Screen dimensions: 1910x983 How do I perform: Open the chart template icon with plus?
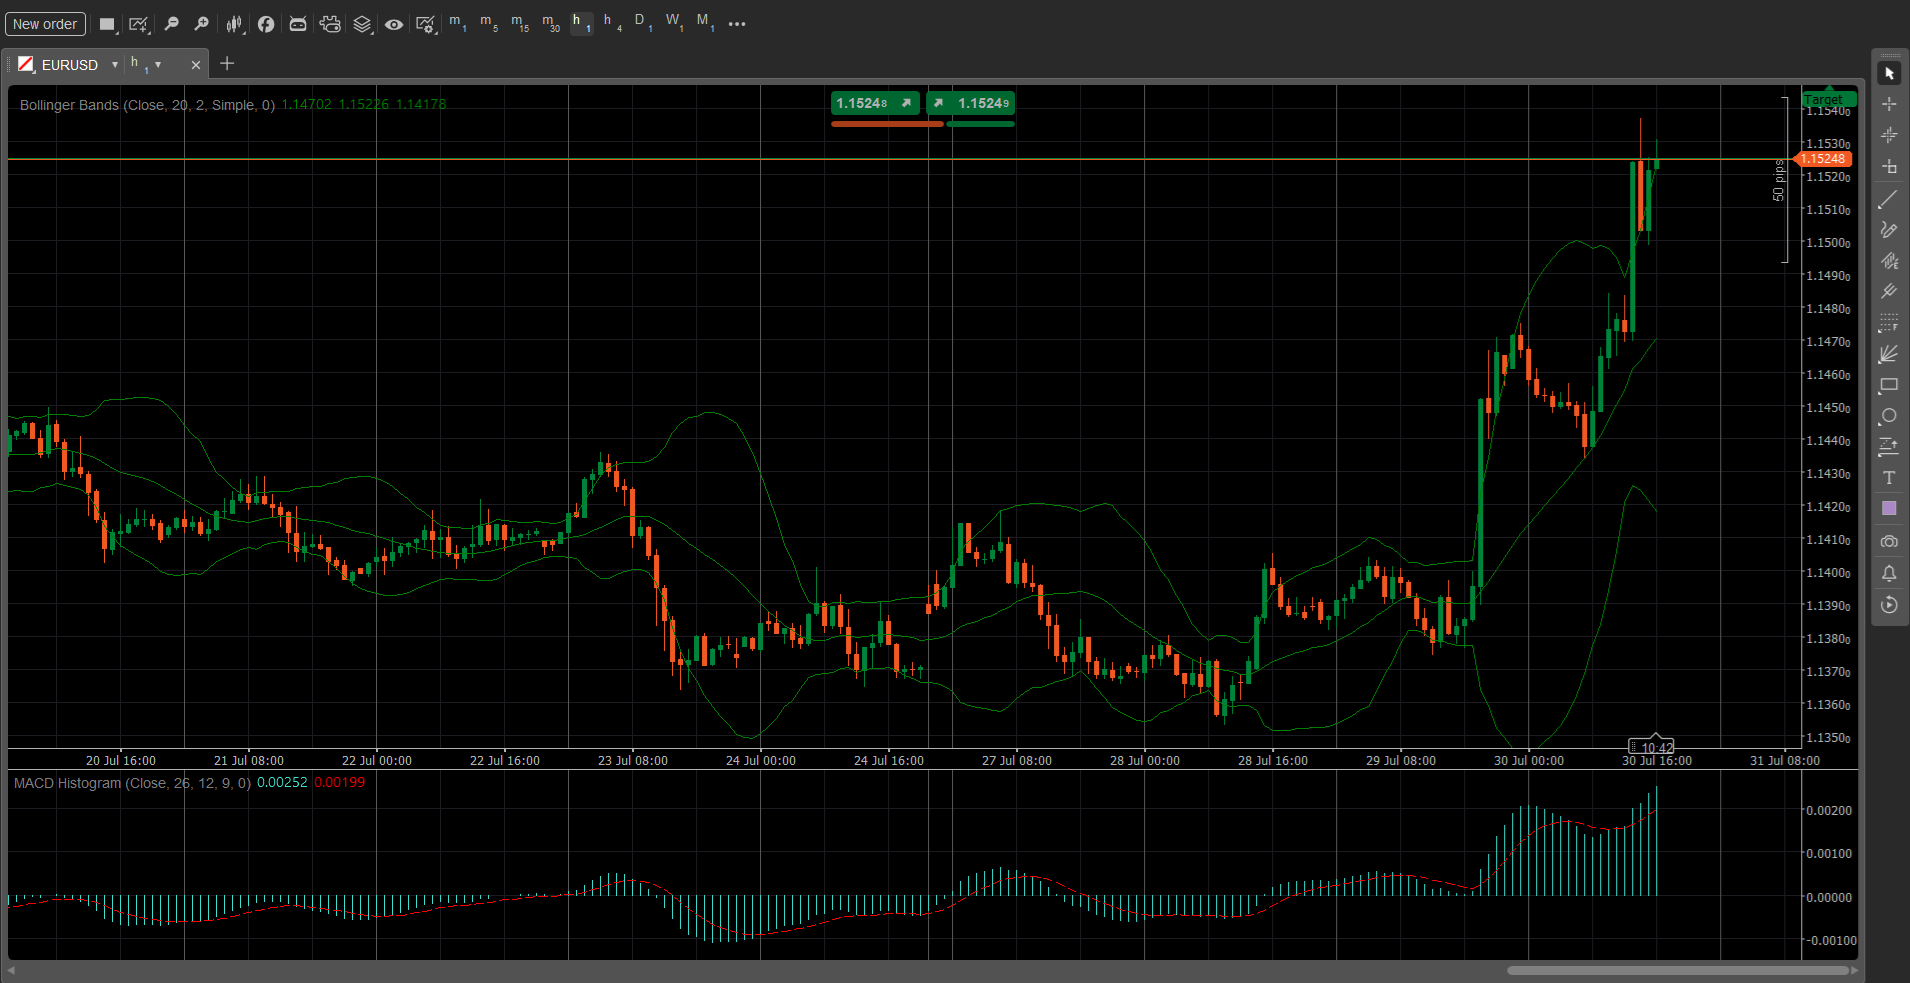(139, 24)
